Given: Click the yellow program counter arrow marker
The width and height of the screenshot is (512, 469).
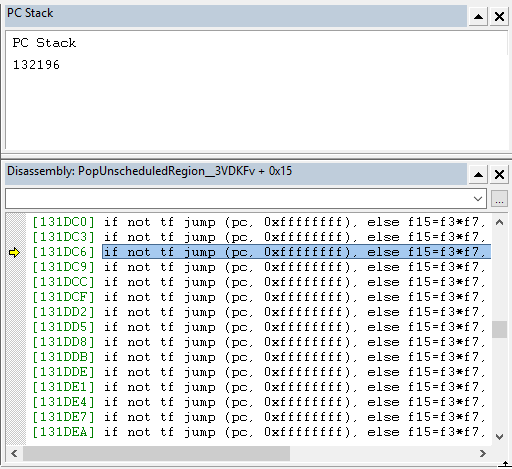Looking at the screenshot, I should pyautogui.click(x=14, y=252).
